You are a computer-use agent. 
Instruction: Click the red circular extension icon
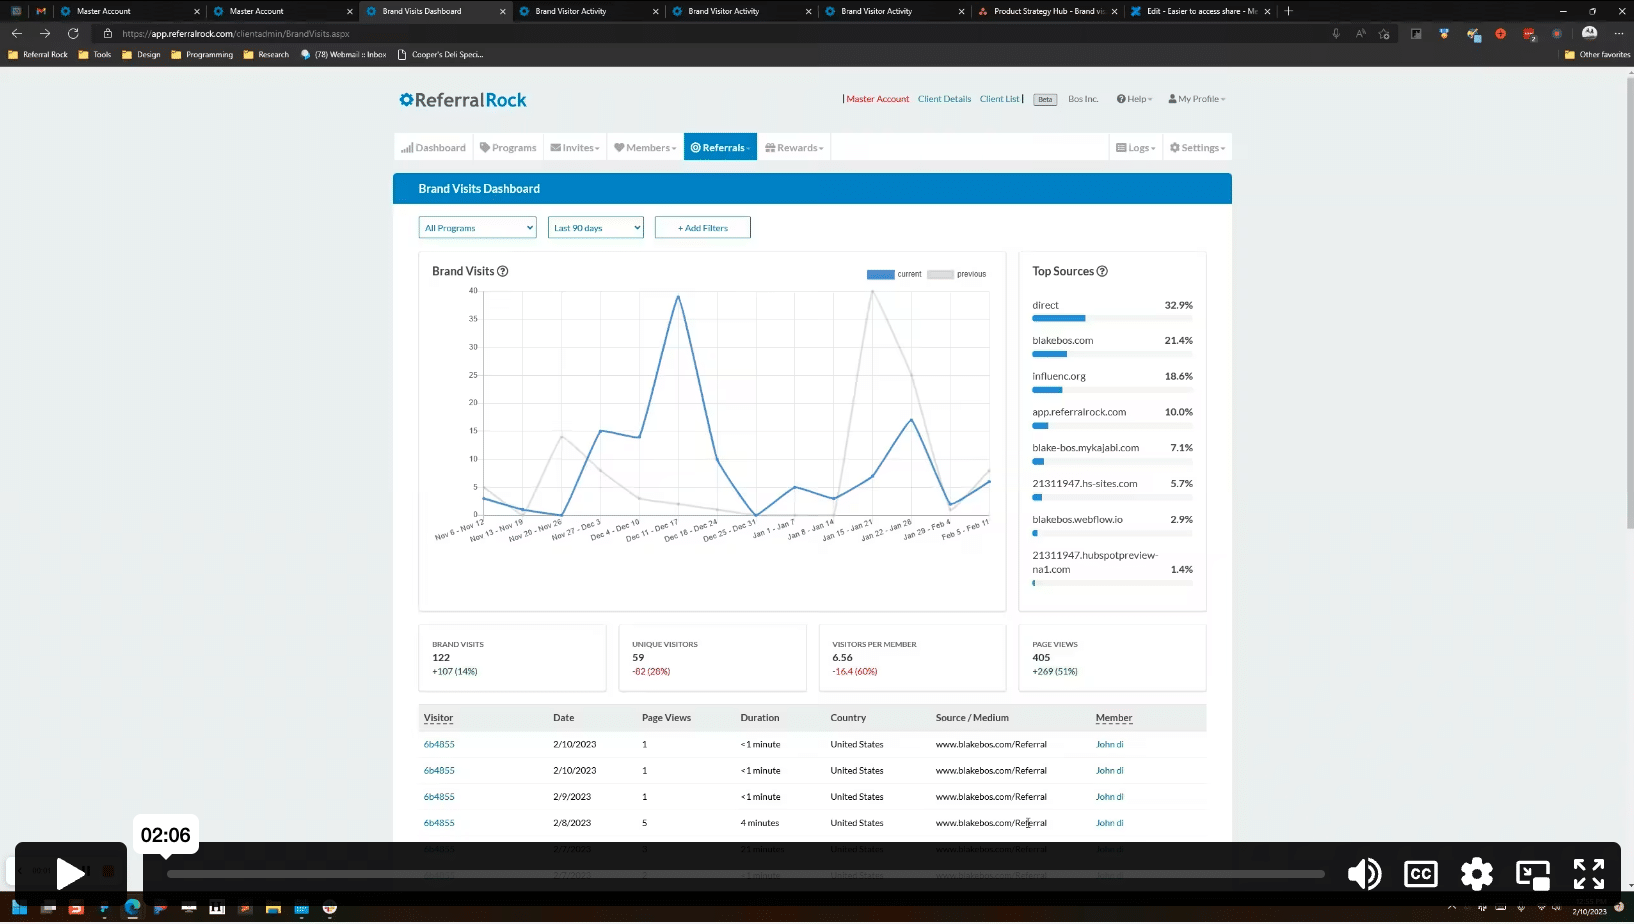pyautogui.click(x=1500, y=33)
